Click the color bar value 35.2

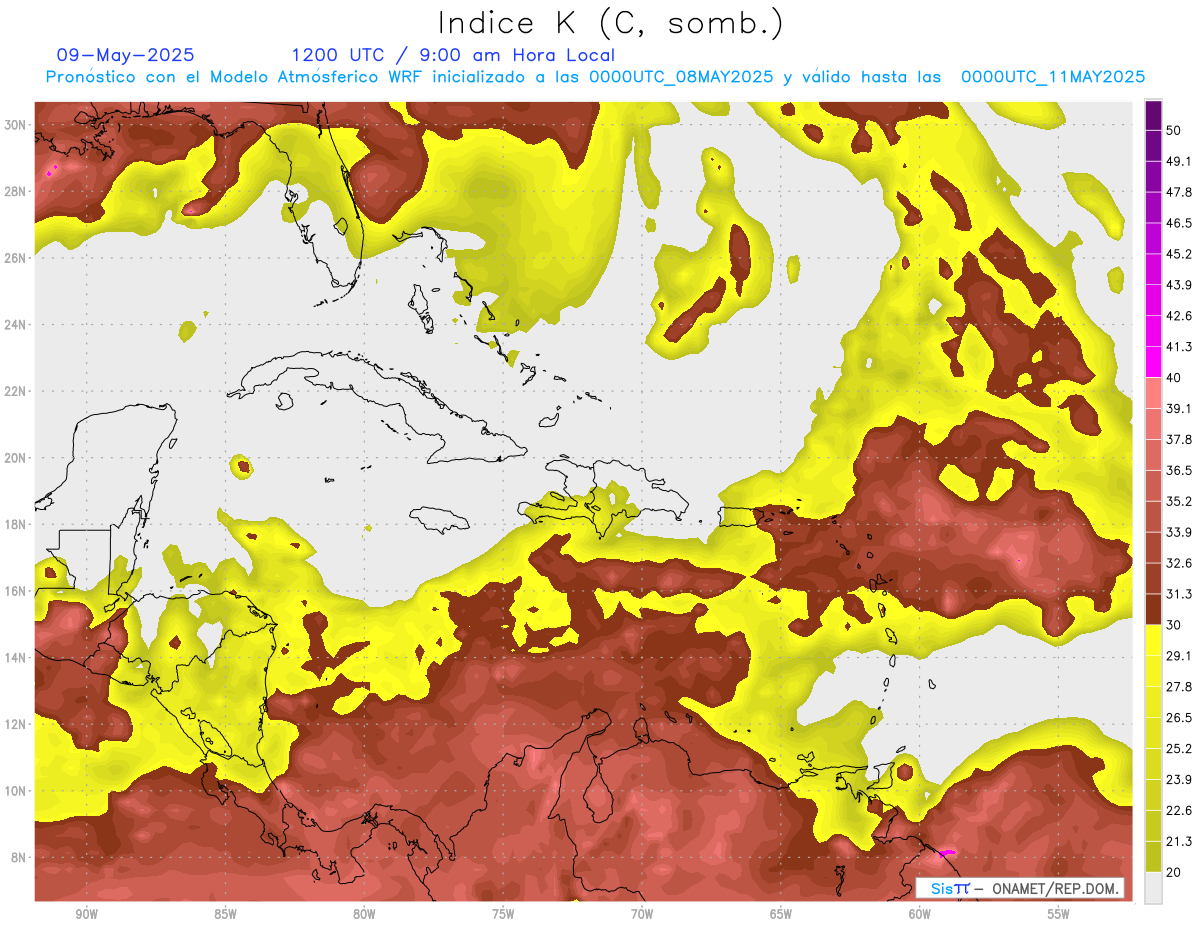[1180, 501]
